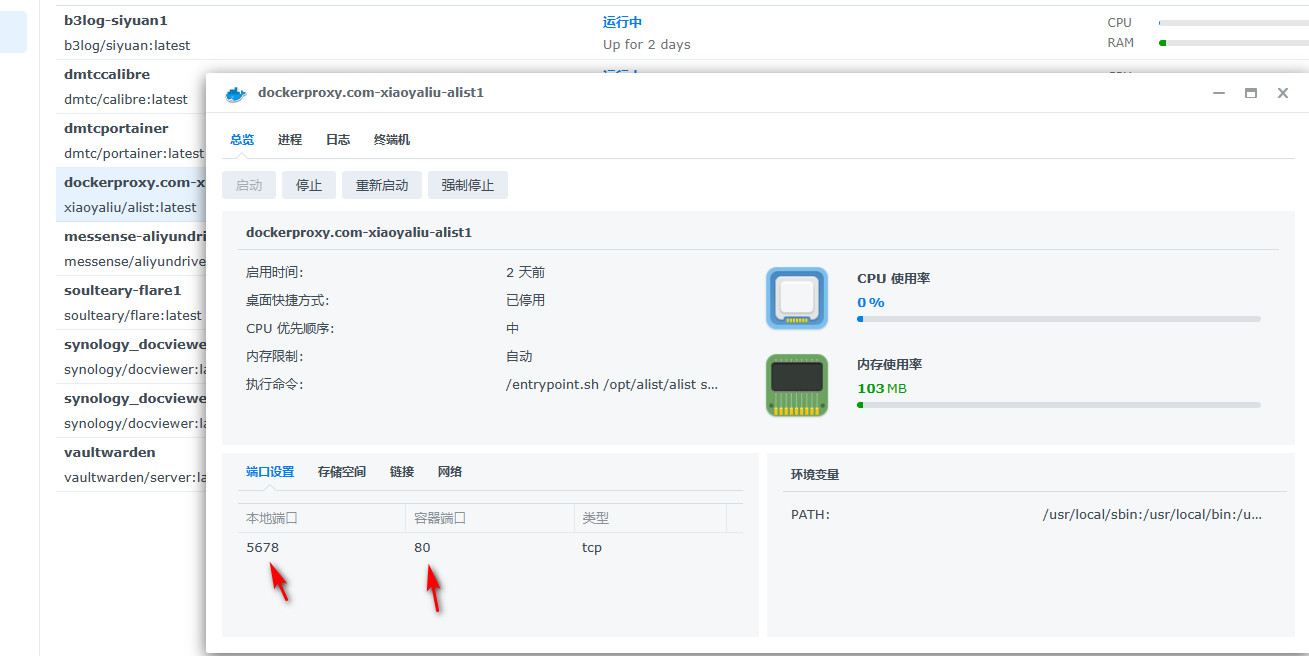
Task: Select the soulteary-flare1 container row
Action: click(x=131, y=303)
